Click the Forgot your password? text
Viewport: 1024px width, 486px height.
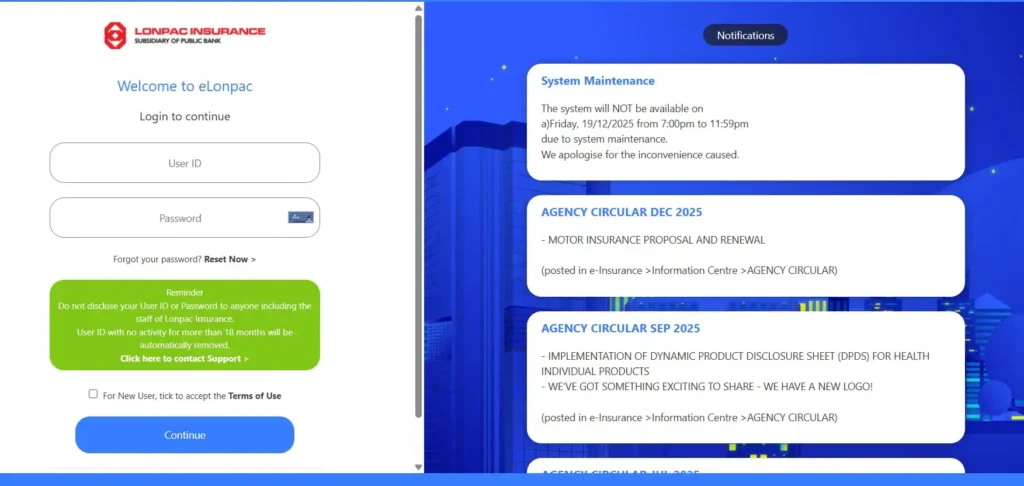click(x=157, y=259)
